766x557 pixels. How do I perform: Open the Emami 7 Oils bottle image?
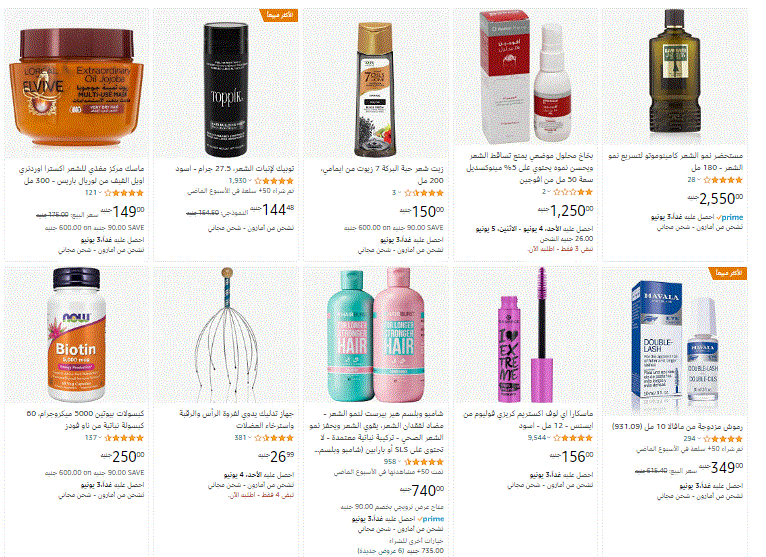click(x=375, y=89)
